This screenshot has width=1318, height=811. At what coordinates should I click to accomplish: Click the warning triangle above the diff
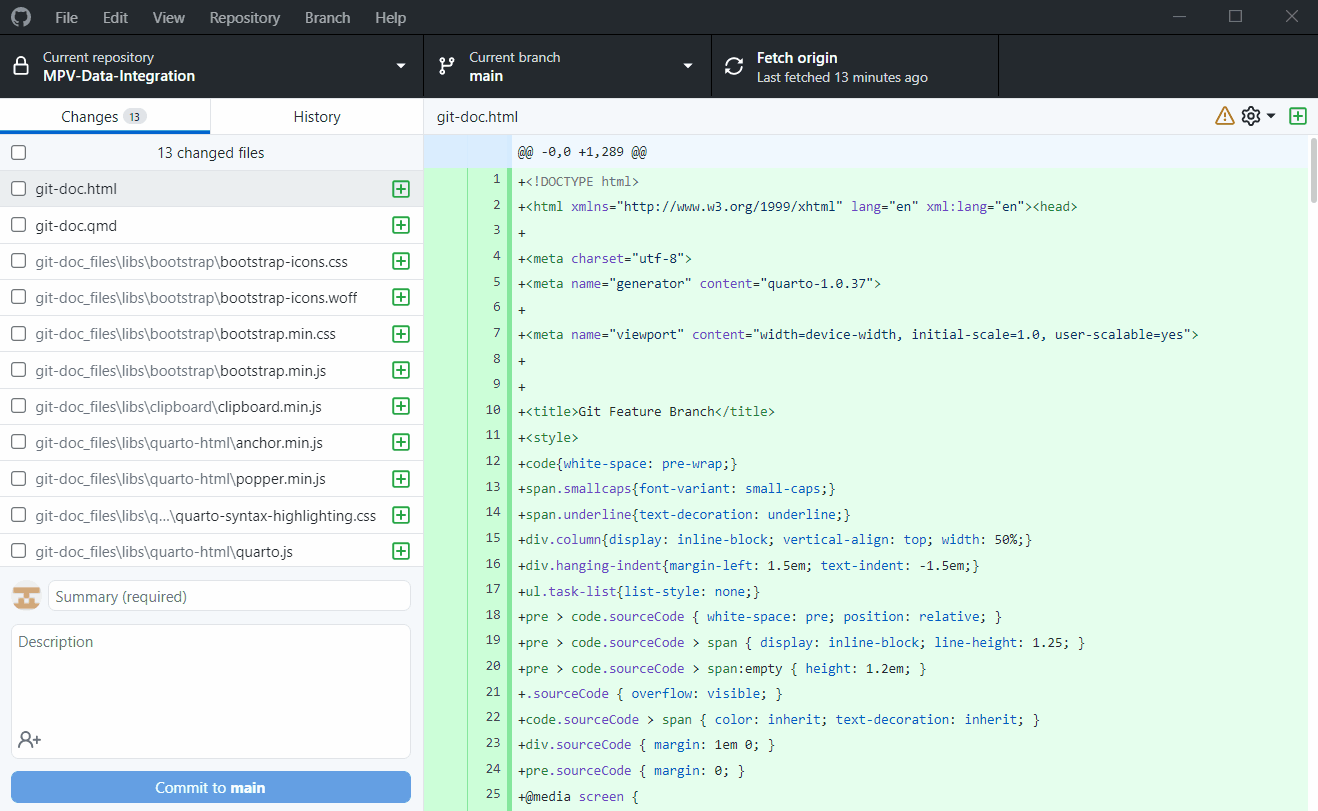(1225, 115)
